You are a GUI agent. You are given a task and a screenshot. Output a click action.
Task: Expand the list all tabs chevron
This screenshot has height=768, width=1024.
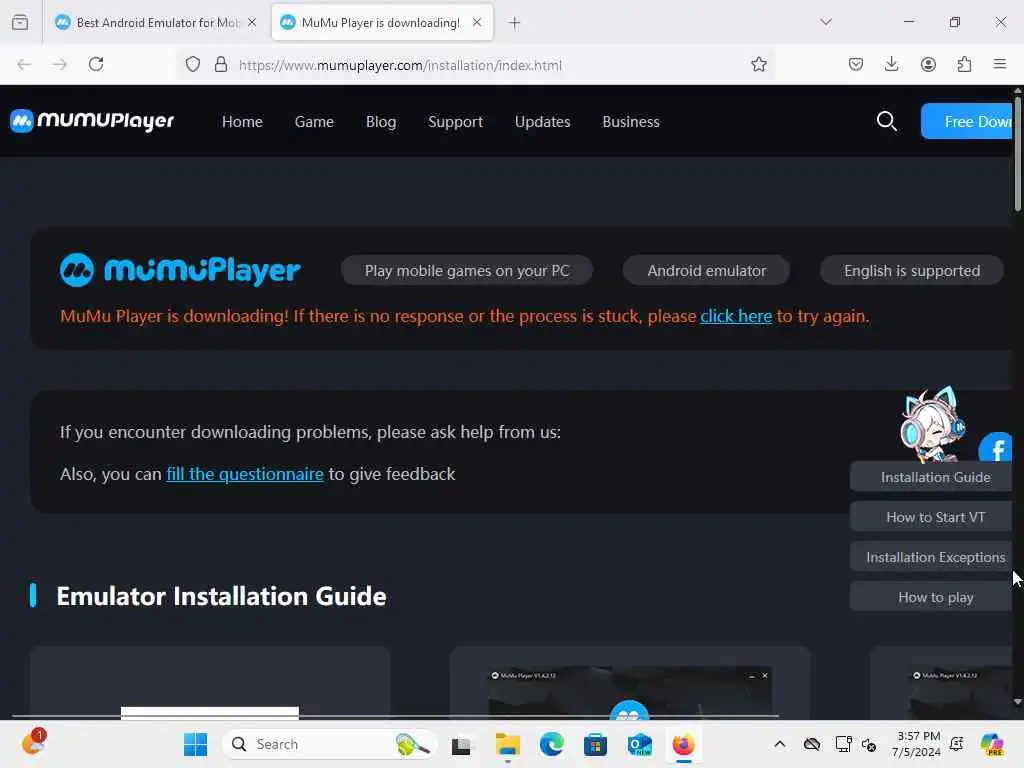pyautogui.click(x=826, y=22)
